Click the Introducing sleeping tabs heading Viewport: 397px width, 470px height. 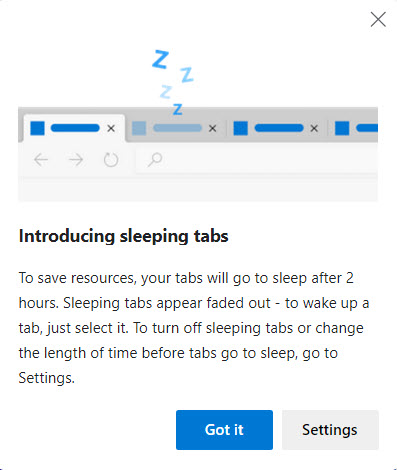(123, 236)
